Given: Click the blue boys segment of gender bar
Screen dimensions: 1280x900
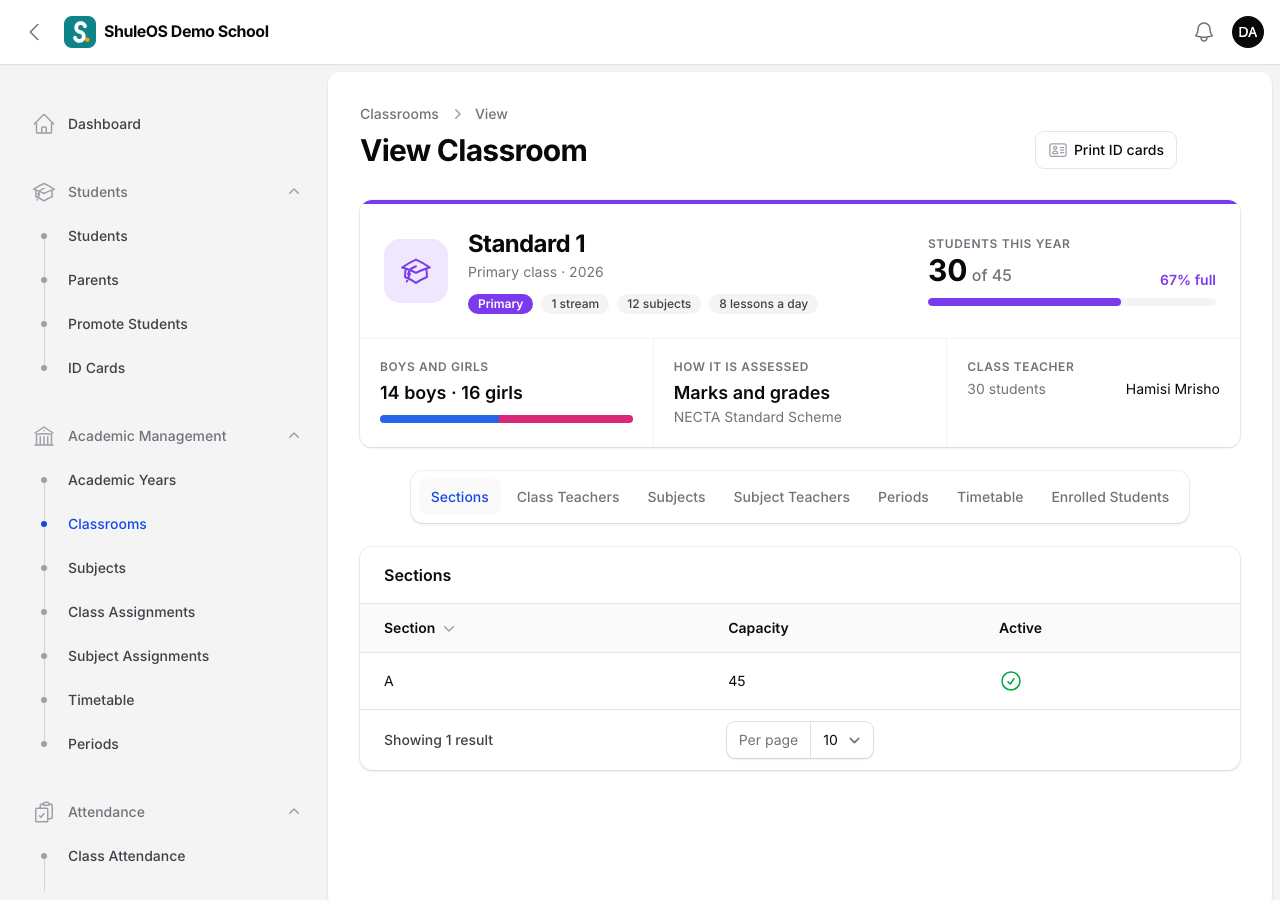Looking at the screenshot, I should click(440, 419).
